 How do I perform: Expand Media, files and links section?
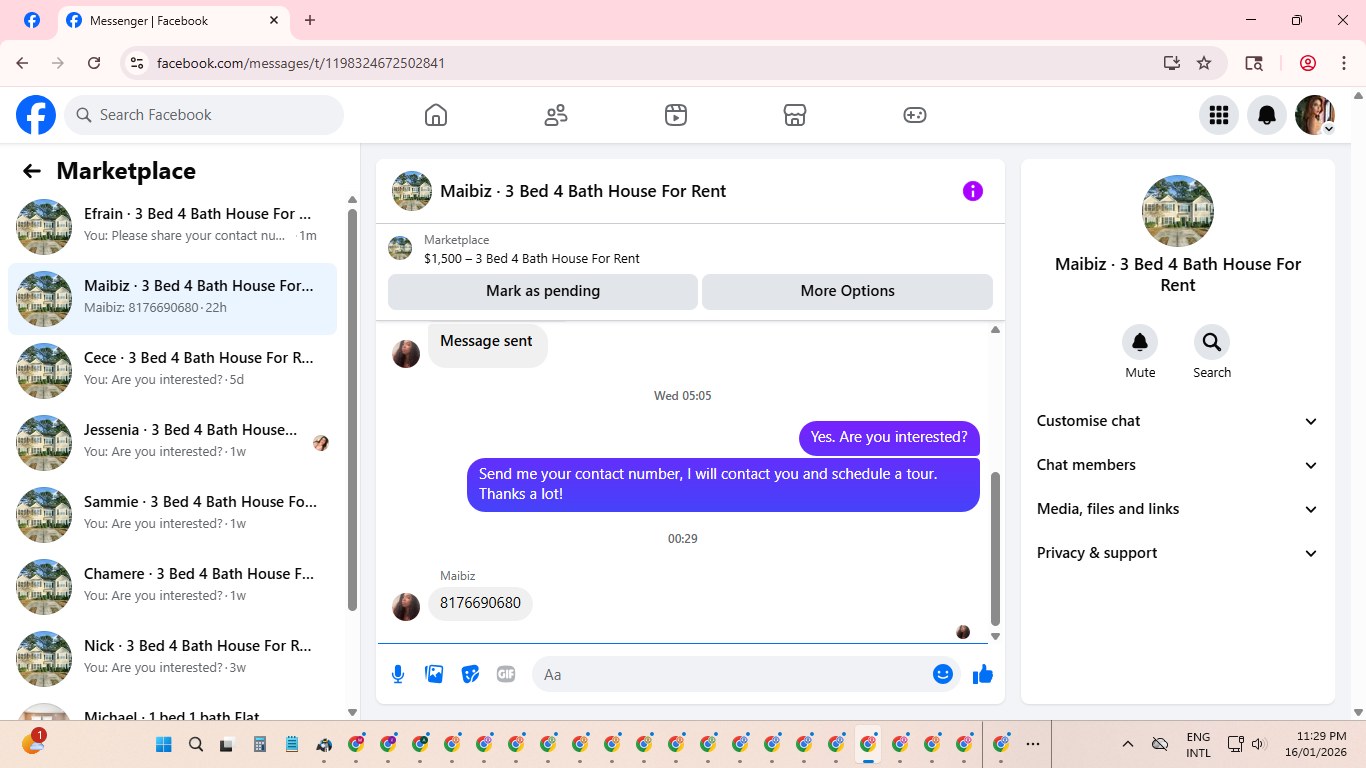[x=1178, y=509]
